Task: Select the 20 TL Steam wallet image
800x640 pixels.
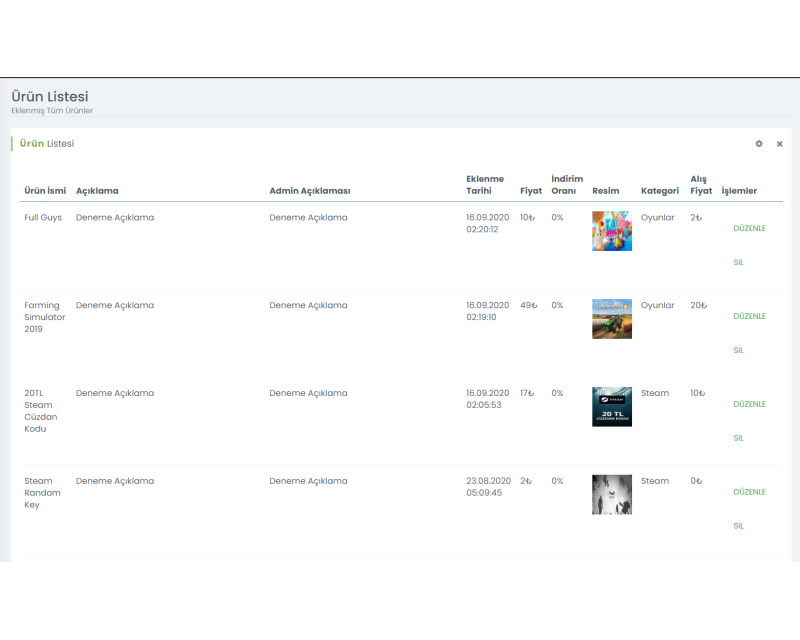Action: 611,407
